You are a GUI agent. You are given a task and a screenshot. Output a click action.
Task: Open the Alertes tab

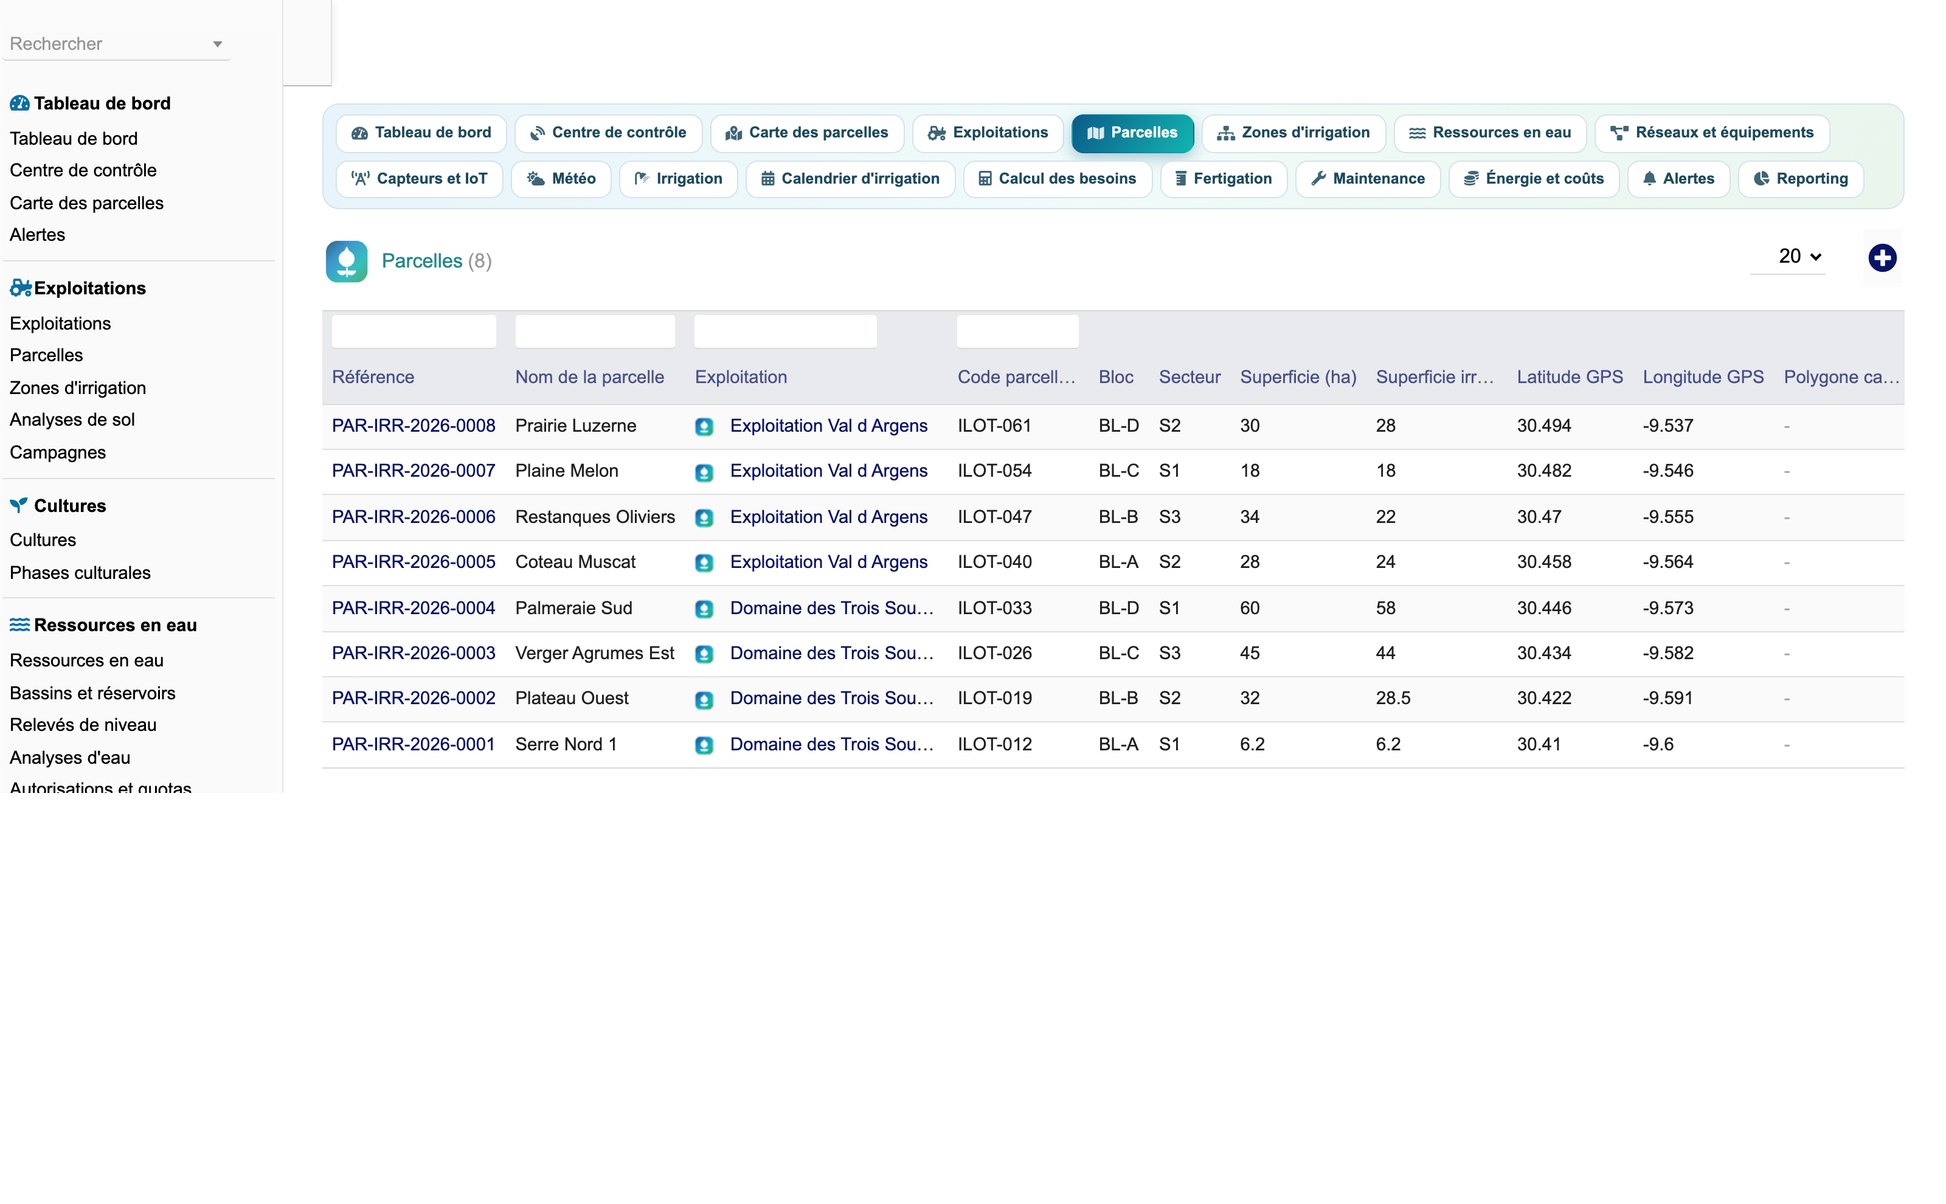(1678, 179)
